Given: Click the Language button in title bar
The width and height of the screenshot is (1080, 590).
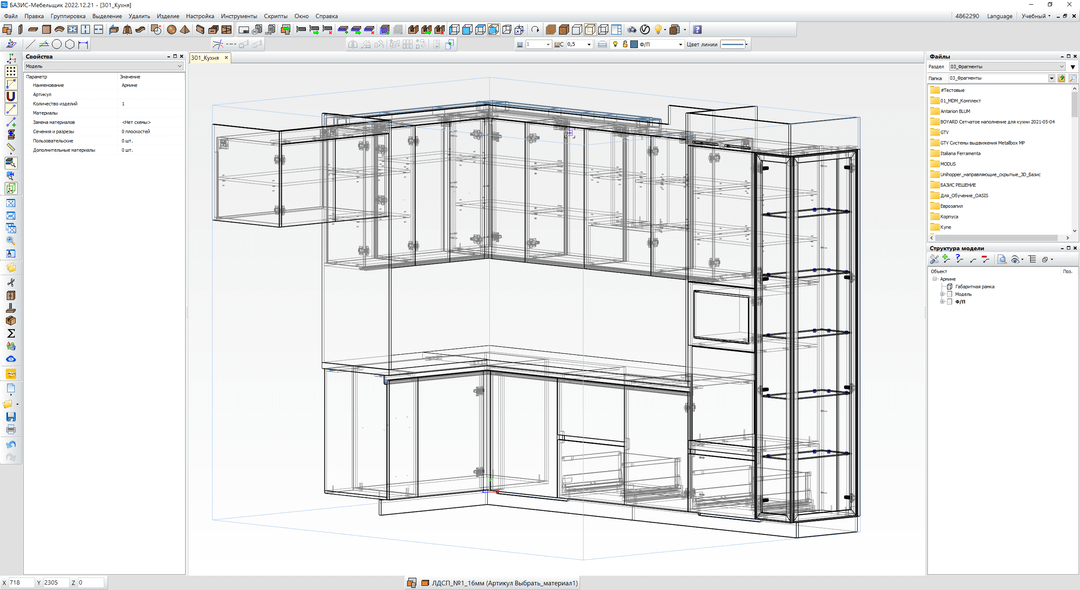Looking at the screenshot, I should (999, 16).
